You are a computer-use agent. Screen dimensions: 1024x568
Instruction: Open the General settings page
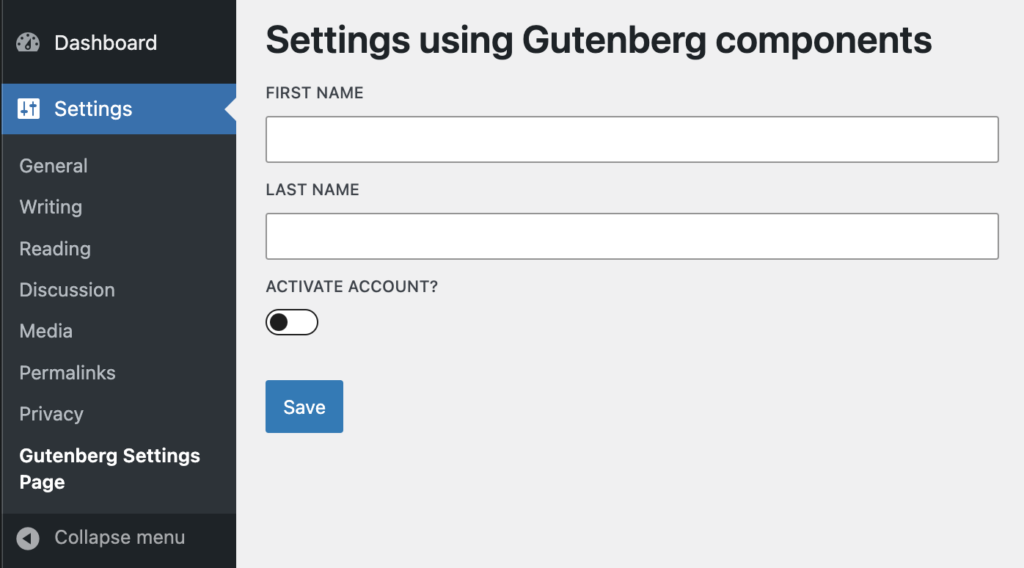point(54,166)
